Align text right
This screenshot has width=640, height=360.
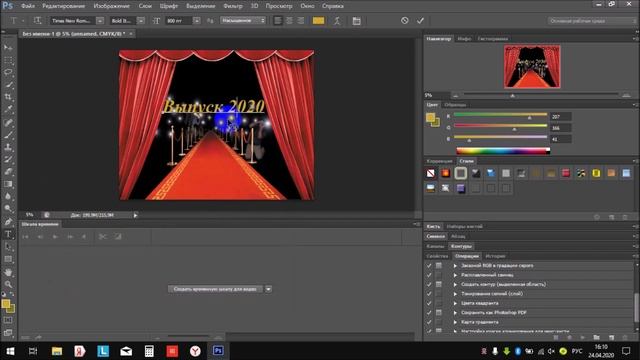tap(301, 20)
